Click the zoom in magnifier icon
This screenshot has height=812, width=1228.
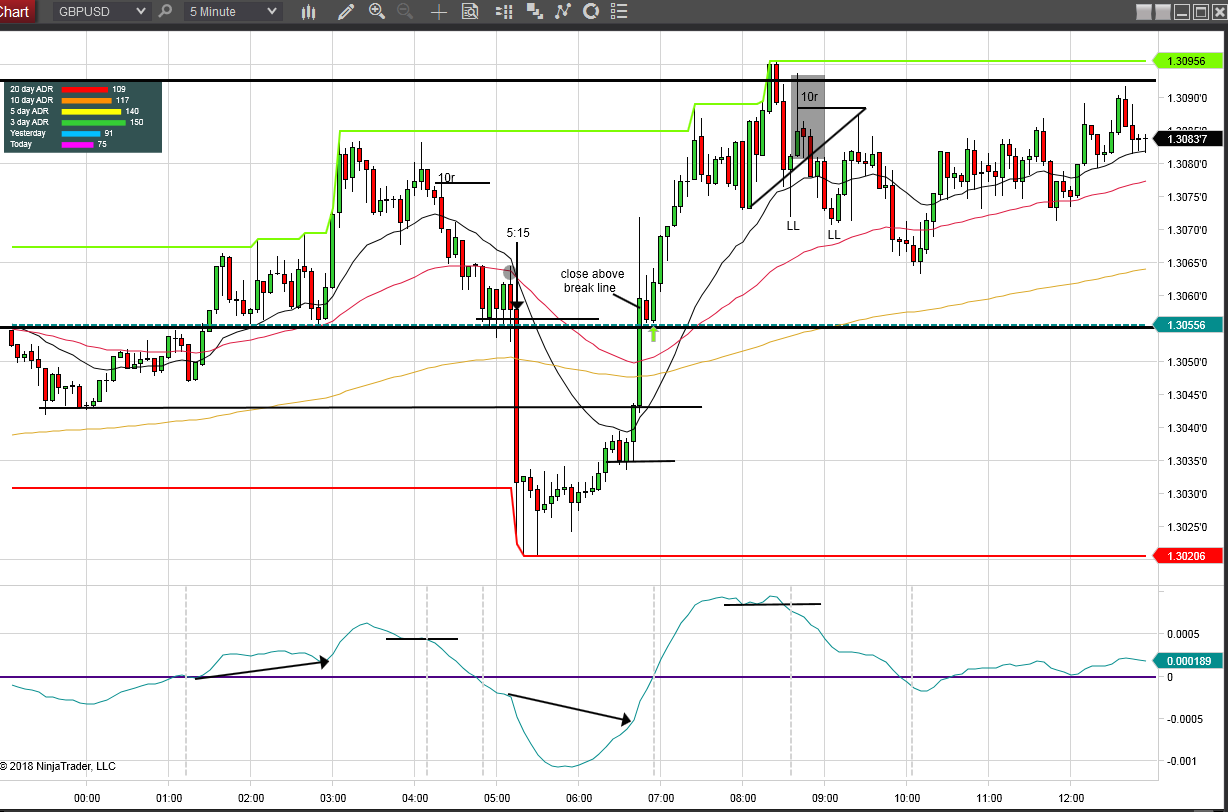[377, 12]
